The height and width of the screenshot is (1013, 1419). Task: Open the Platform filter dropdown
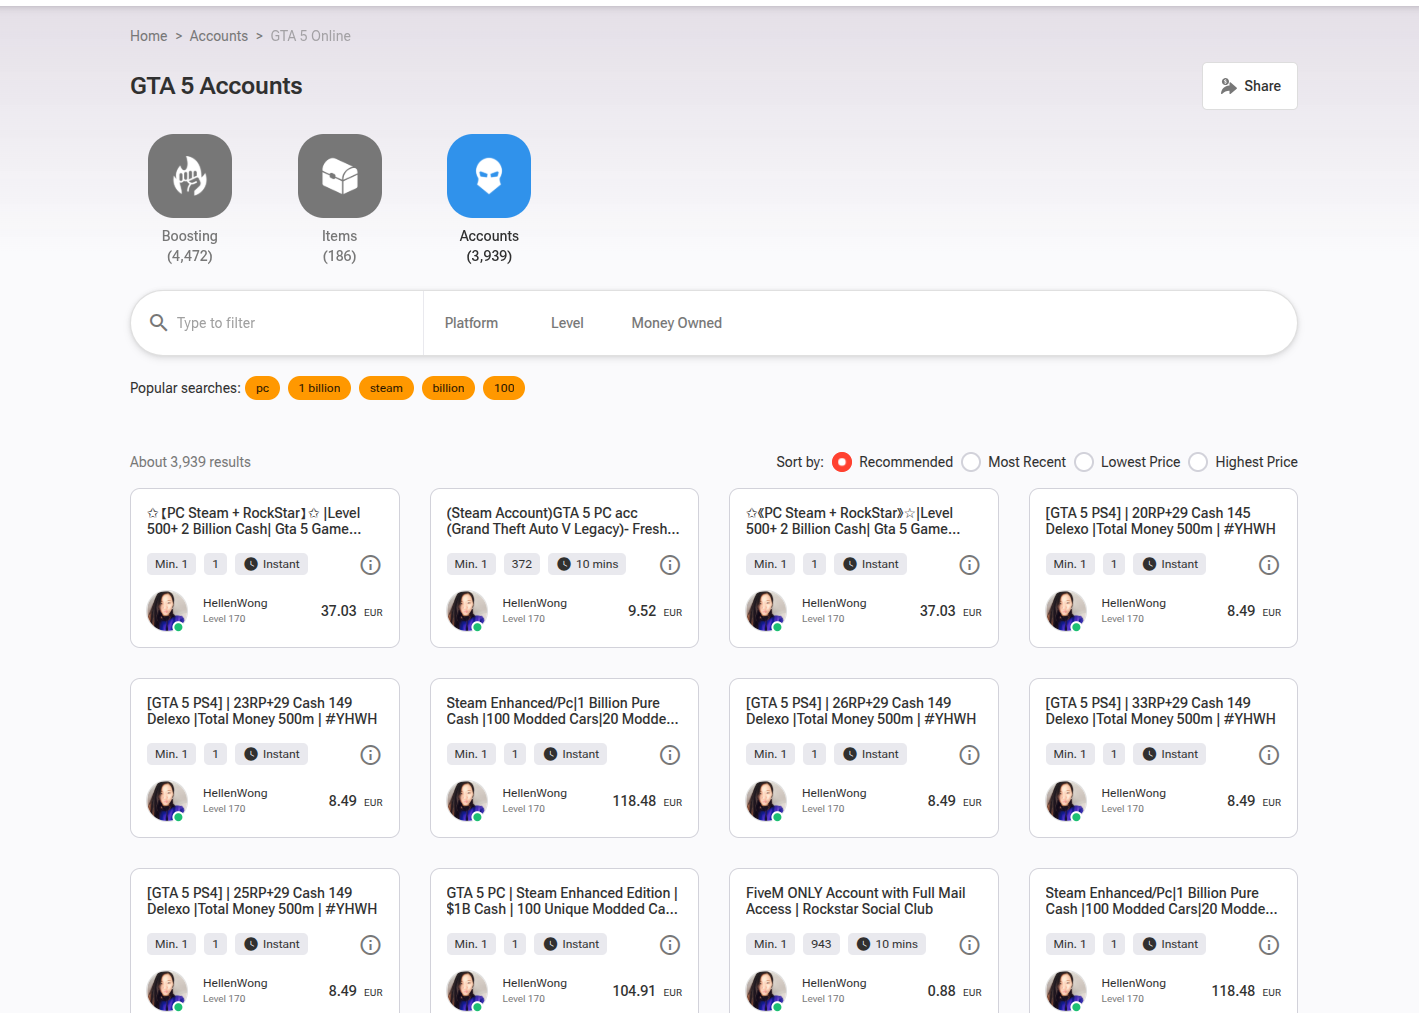[471, 323]
